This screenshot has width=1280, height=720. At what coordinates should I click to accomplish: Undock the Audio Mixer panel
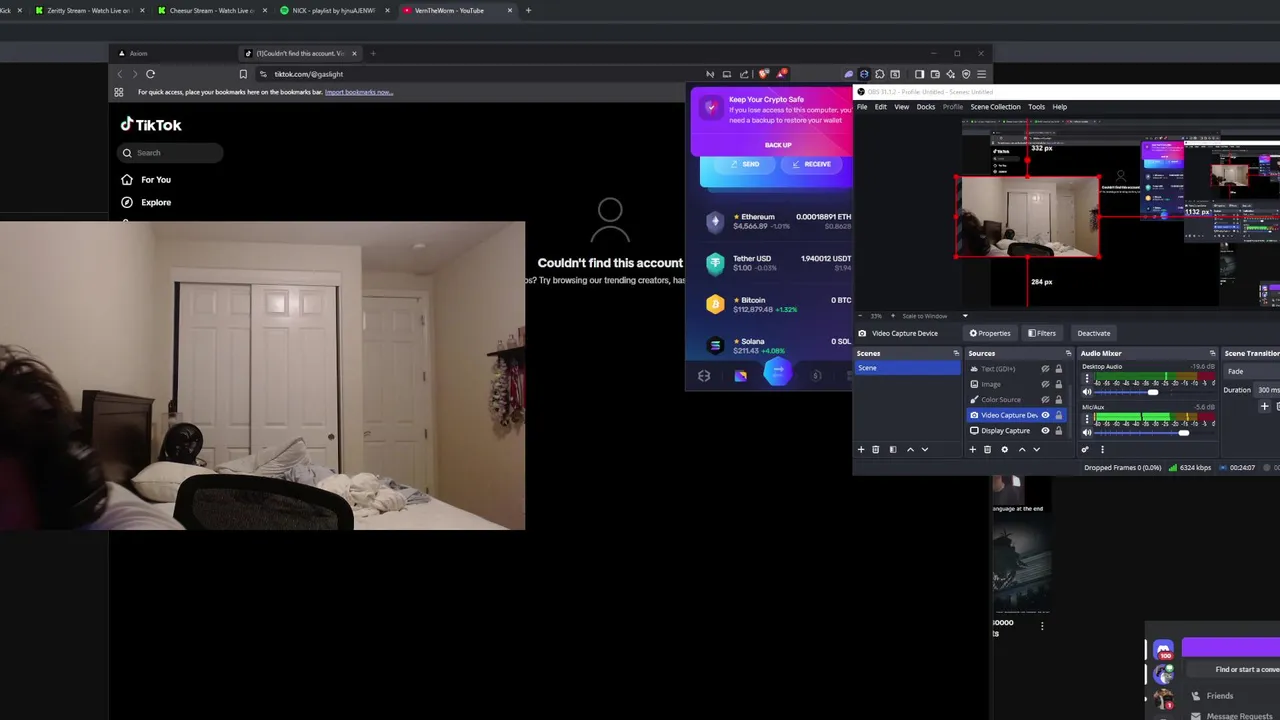click(x=1212, y=353)
